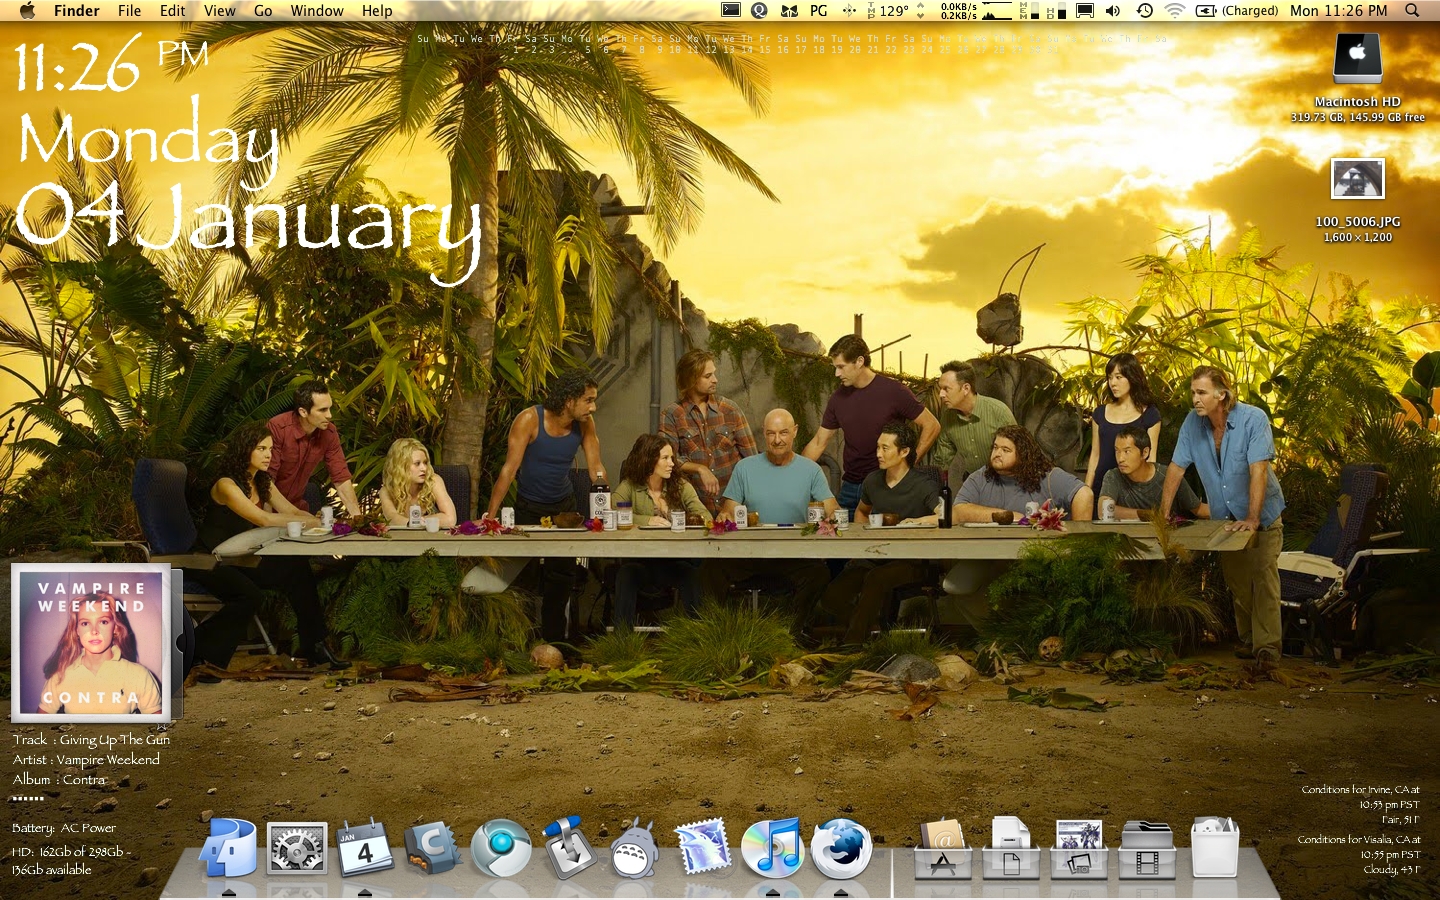The image size is (1440, 900).
Task: Click the four-arrow move icon in menu bar
Action: click(849, 11)
